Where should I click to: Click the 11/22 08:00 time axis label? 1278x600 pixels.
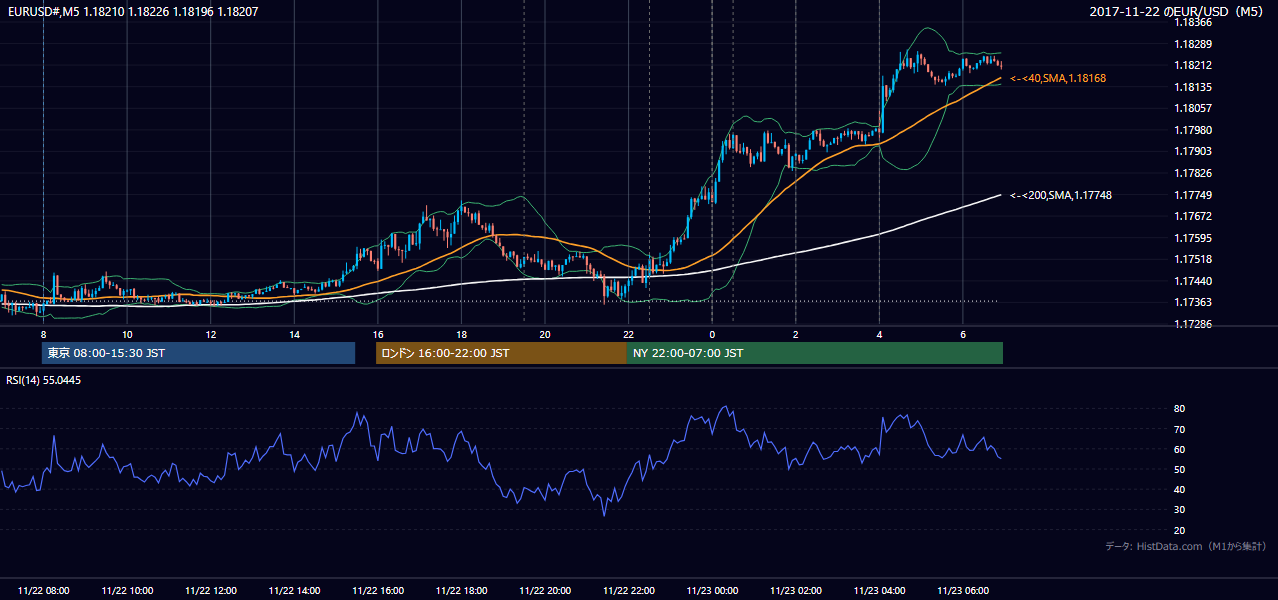[x=44, y=590]
